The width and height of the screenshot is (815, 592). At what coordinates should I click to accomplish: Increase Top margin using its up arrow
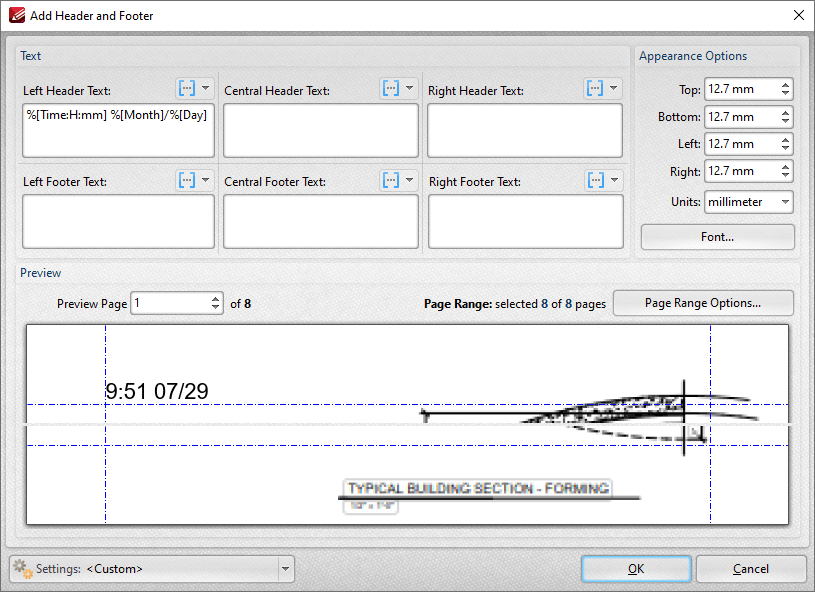(x=786, y=85)
